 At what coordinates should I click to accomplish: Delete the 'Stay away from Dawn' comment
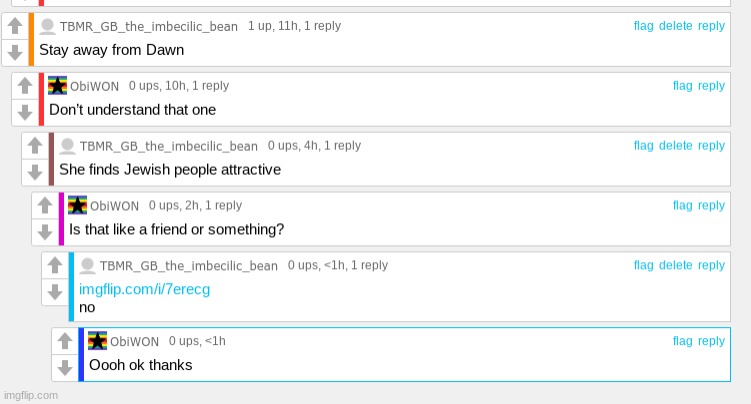tap(675, 26)
